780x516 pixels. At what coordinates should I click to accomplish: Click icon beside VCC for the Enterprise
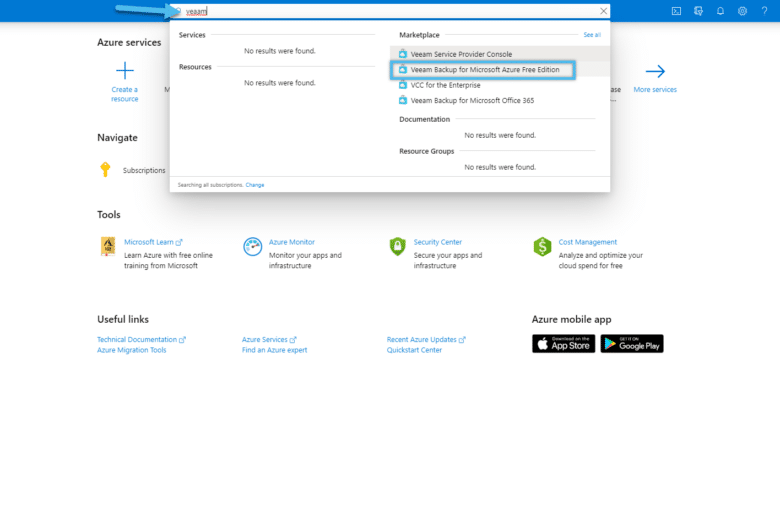point(403,85)
